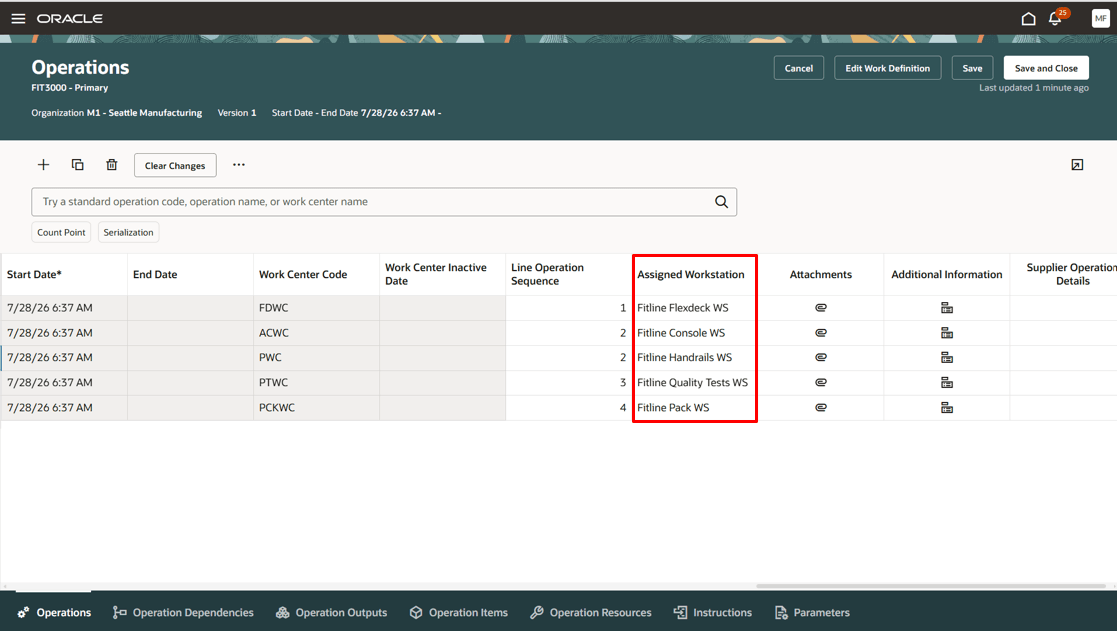1117x631 pixels.
Task: Click Edit Work Definition
Action: click(888, 68)
